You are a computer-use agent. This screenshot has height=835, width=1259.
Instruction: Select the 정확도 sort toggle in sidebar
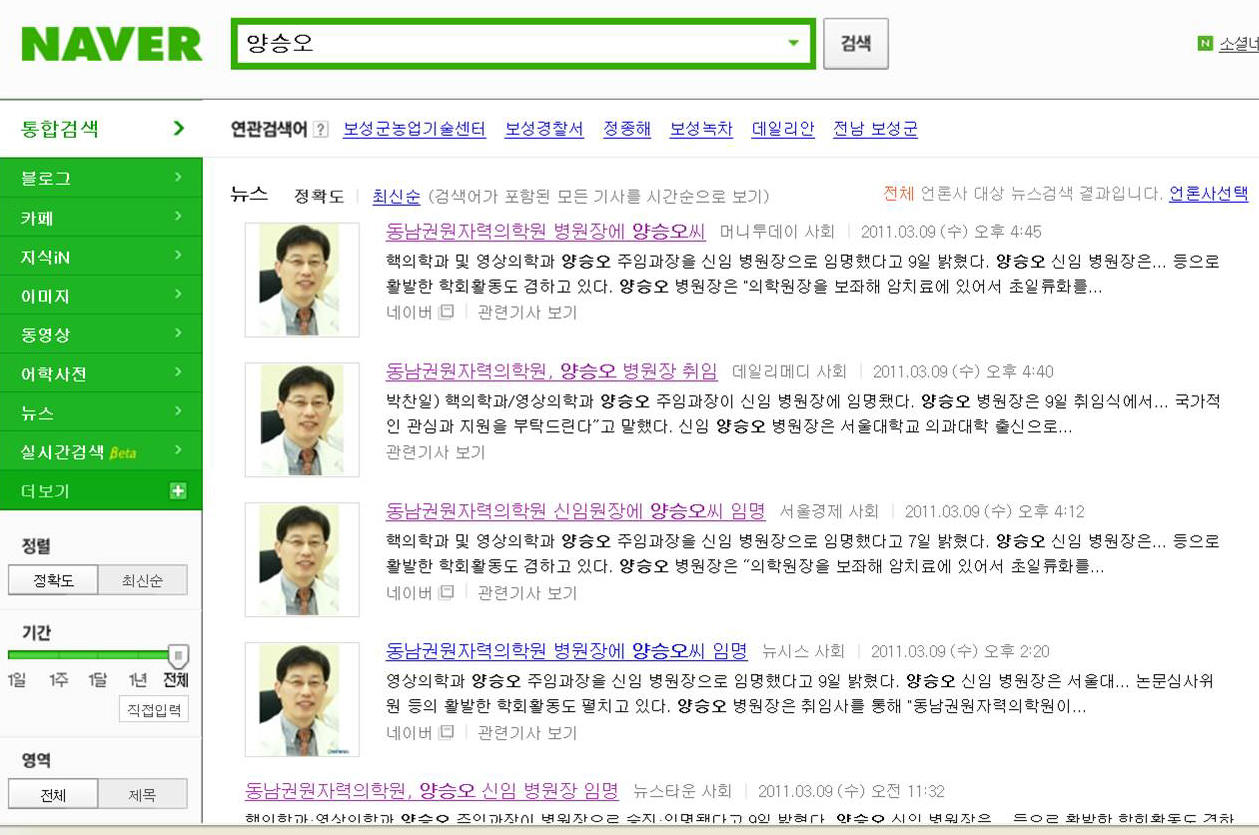[53, 580]
